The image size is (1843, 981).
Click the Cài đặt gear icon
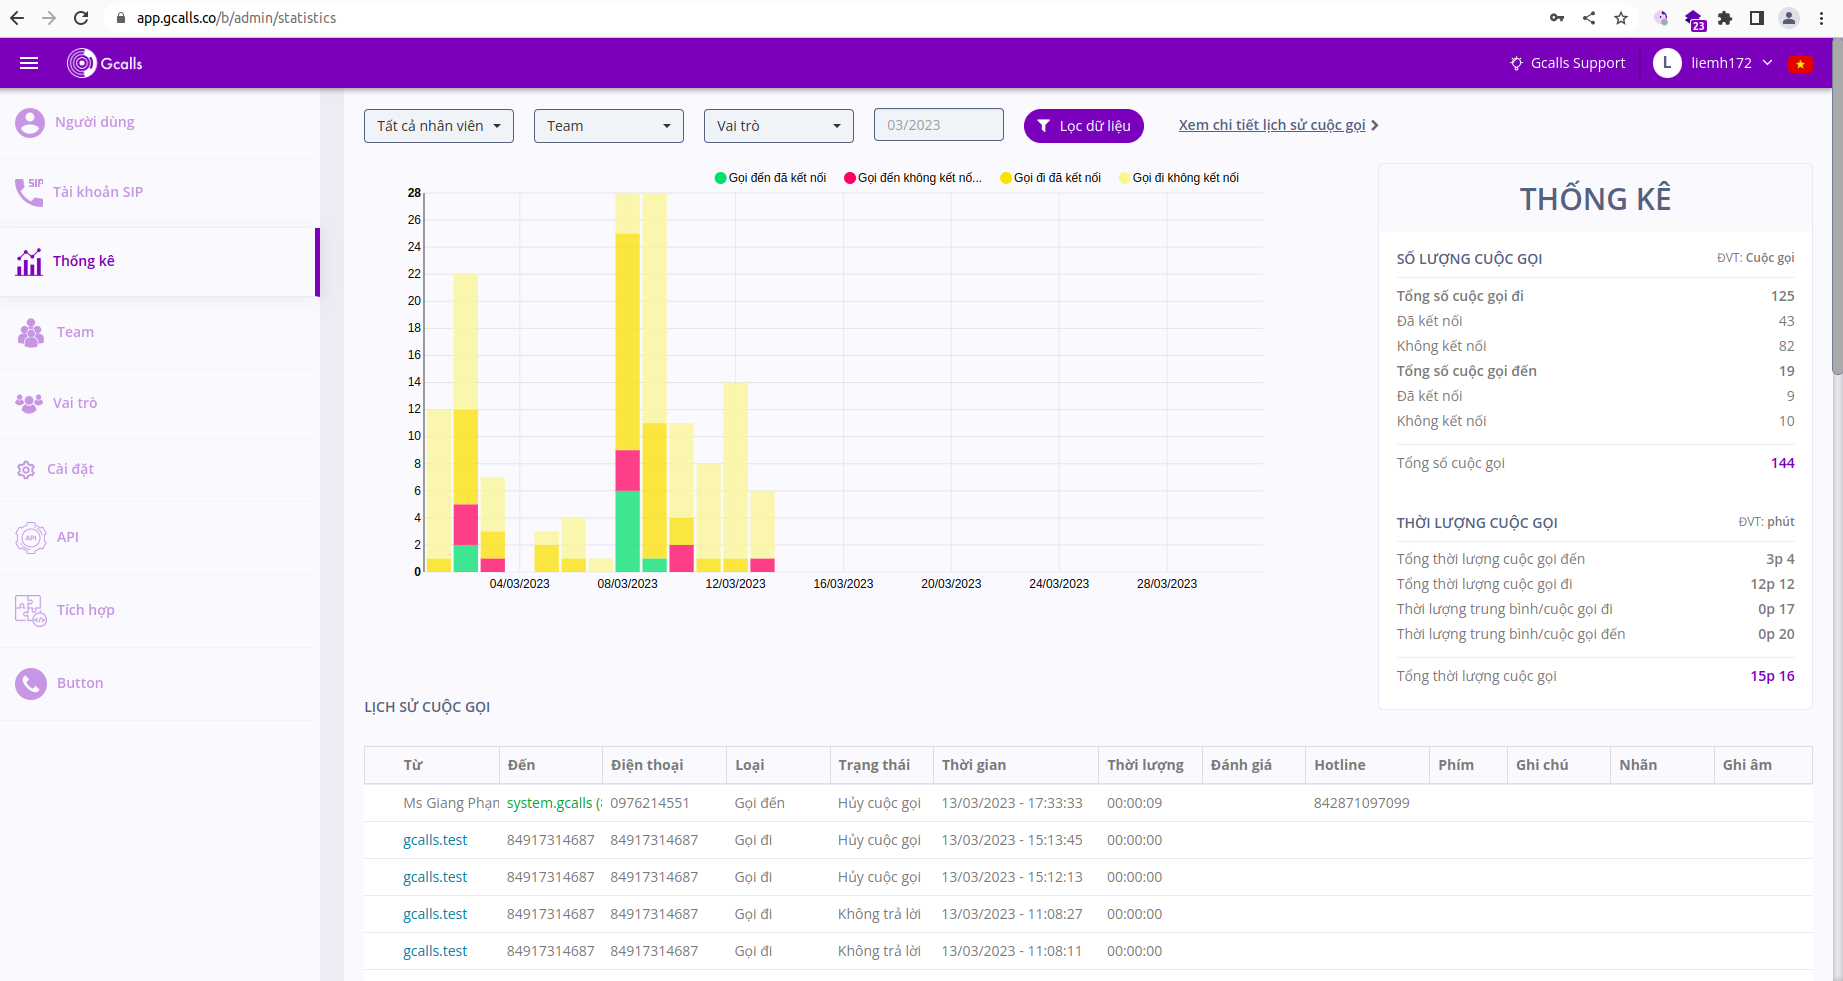[26, 469]
